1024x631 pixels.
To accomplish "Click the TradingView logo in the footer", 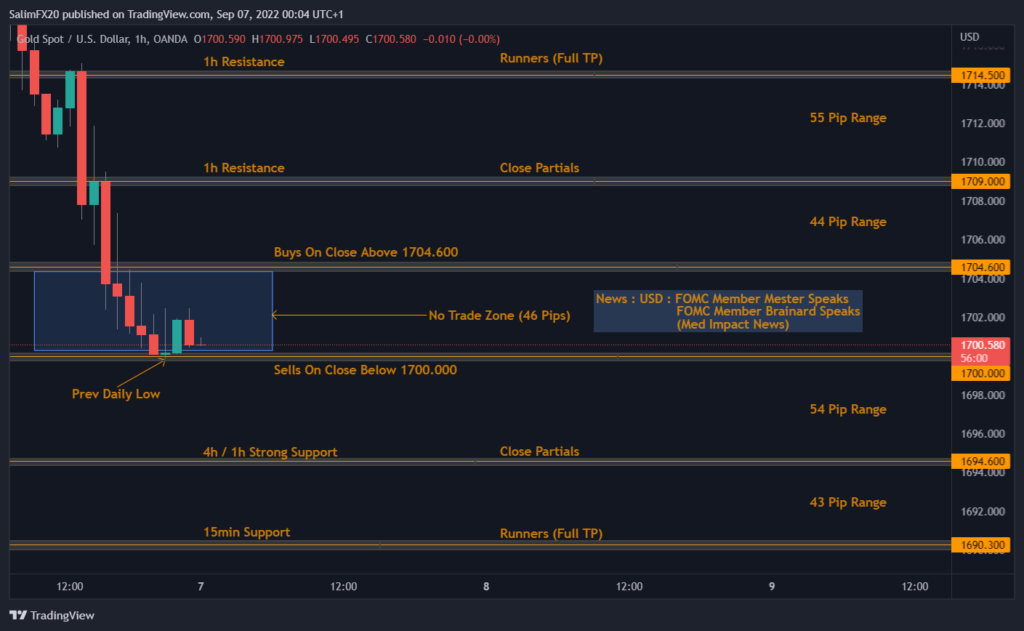I will coord(52,615).
